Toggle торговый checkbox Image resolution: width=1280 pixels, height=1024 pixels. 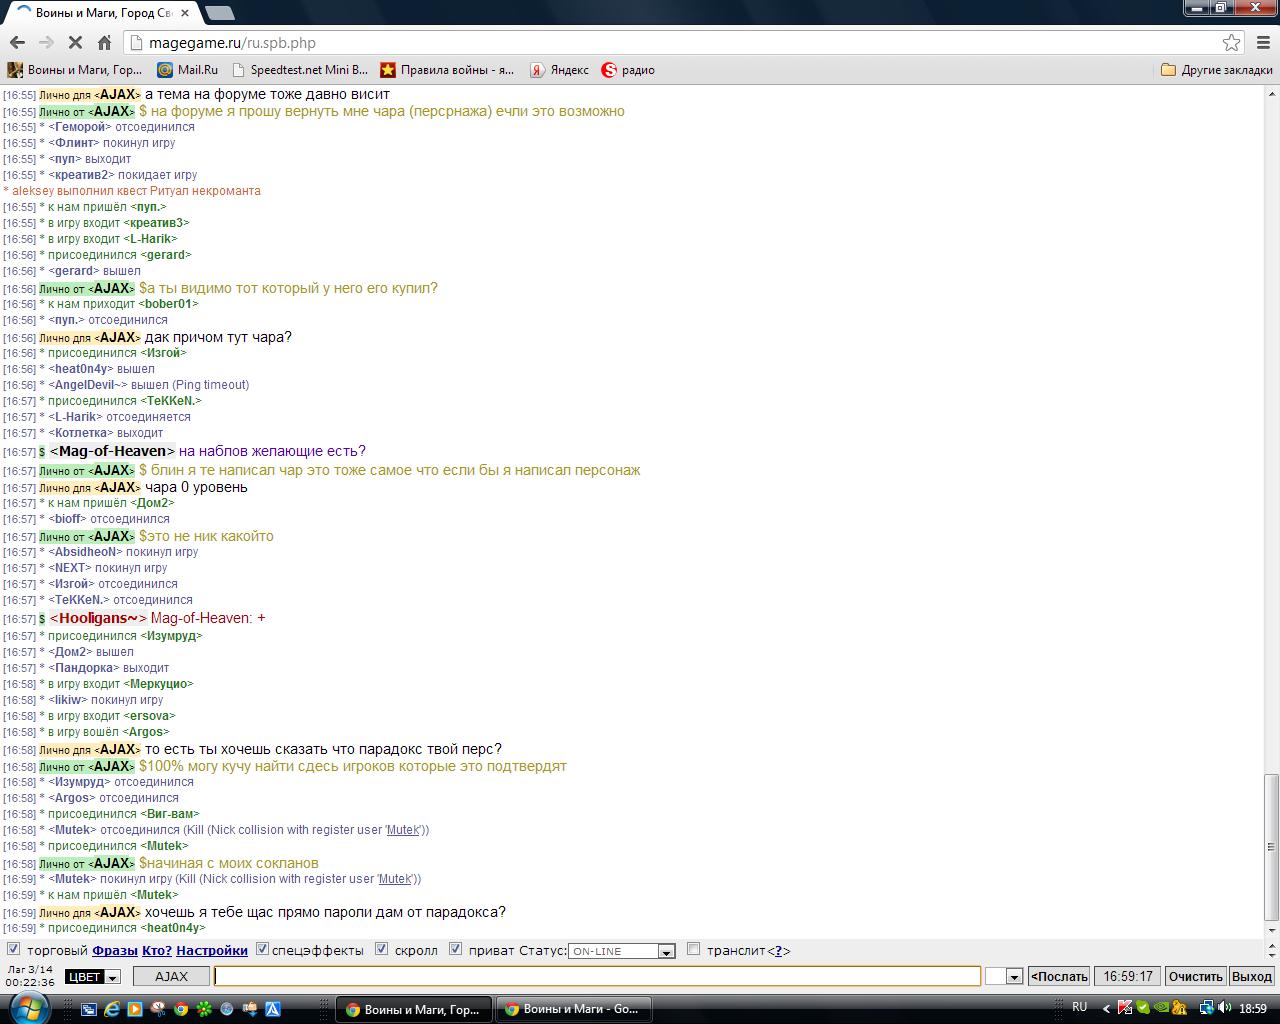click(14, 949)
